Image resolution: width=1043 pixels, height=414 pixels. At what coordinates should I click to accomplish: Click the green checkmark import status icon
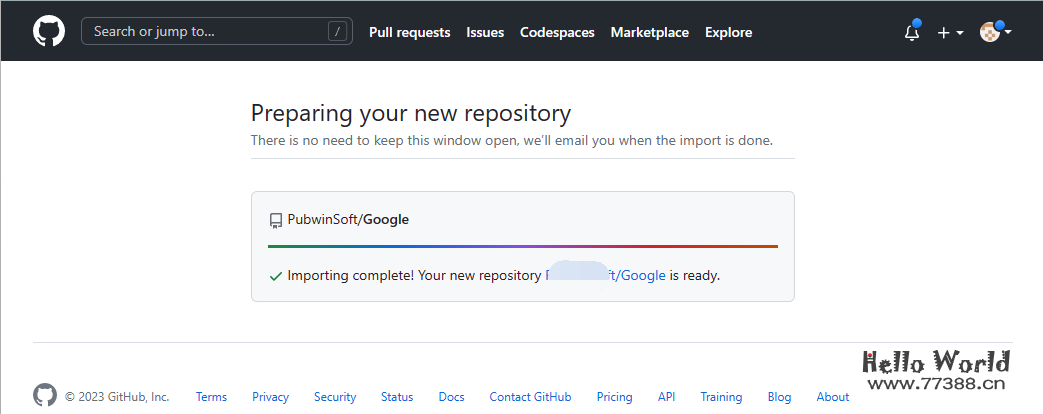(x=276, y=275)
